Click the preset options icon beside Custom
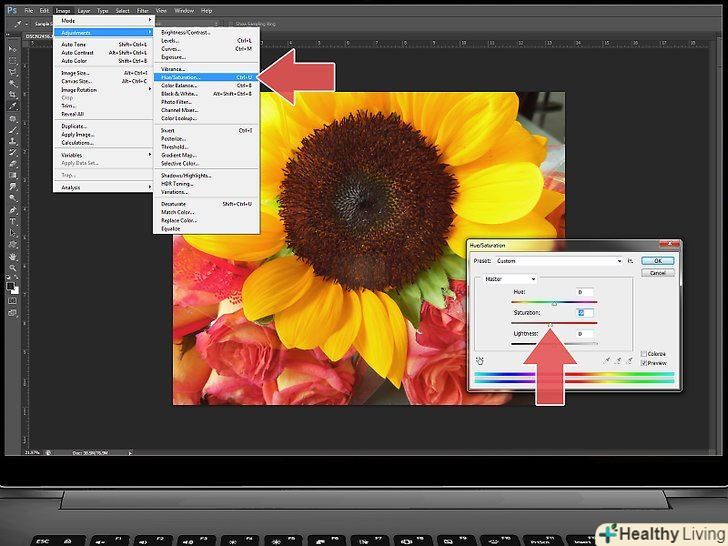 pyautogui.click(x=629, y=261)
